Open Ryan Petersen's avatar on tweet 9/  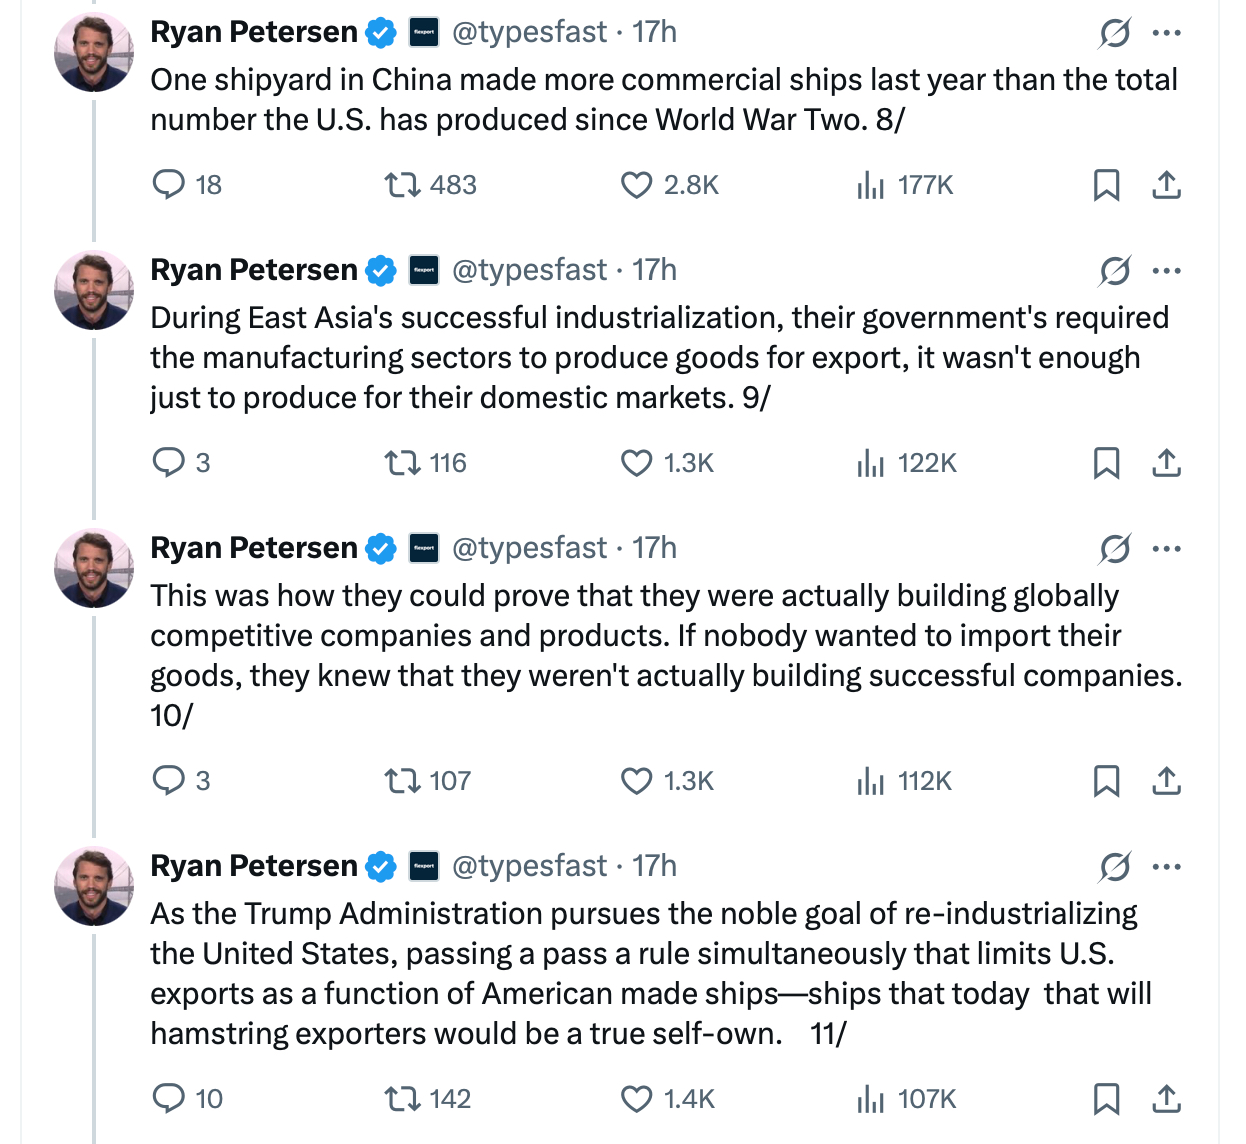(93, 290)
